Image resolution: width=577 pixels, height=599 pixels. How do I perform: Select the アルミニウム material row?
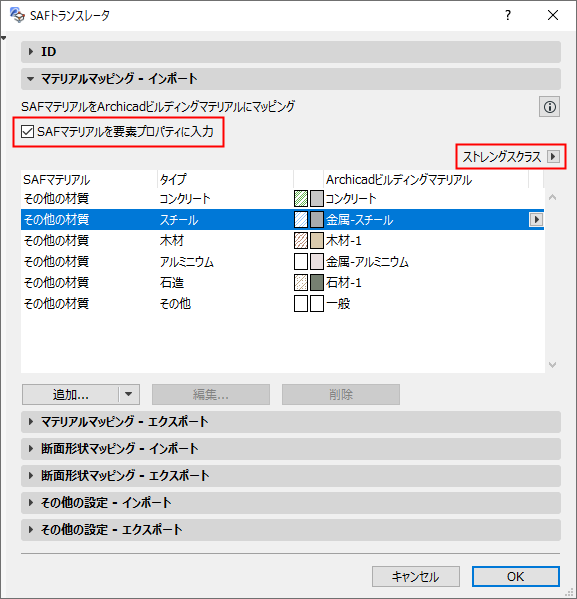tap(282, 262)
